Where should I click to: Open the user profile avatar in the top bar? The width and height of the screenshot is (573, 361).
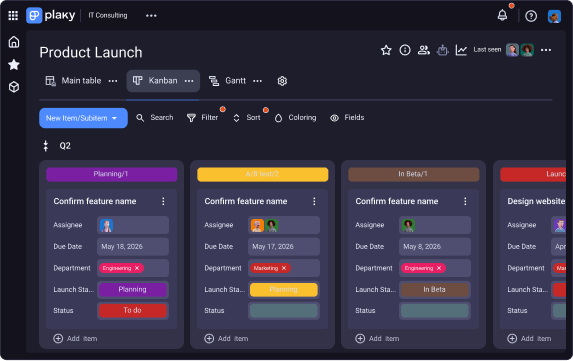click(554, 16)
